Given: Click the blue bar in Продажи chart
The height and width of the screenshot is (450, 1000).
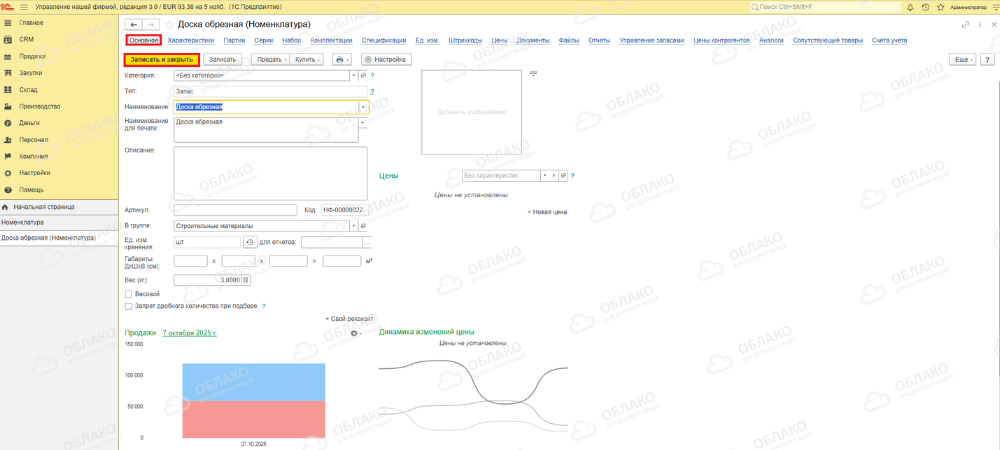Looking at the screenshot, I should (254, 382).
